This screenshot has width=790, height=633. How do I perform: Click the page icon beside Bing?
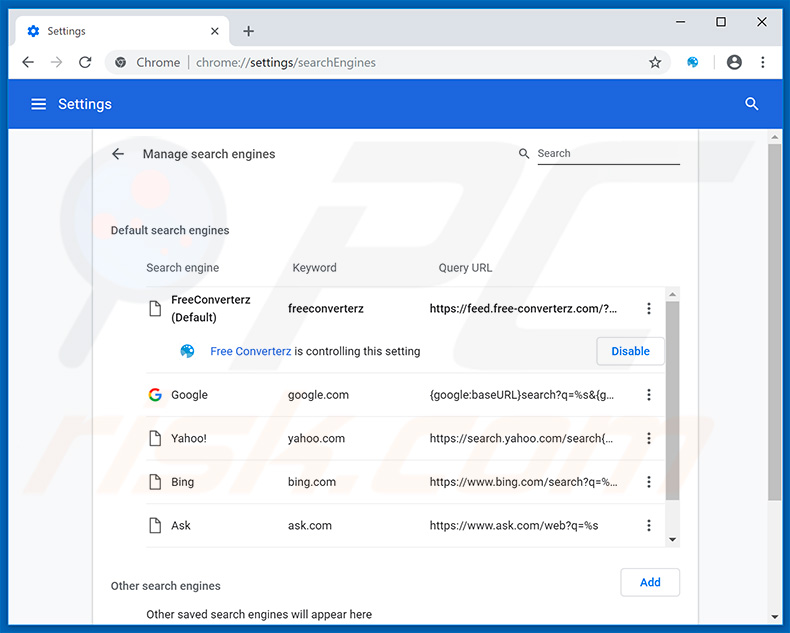(155, 482)
